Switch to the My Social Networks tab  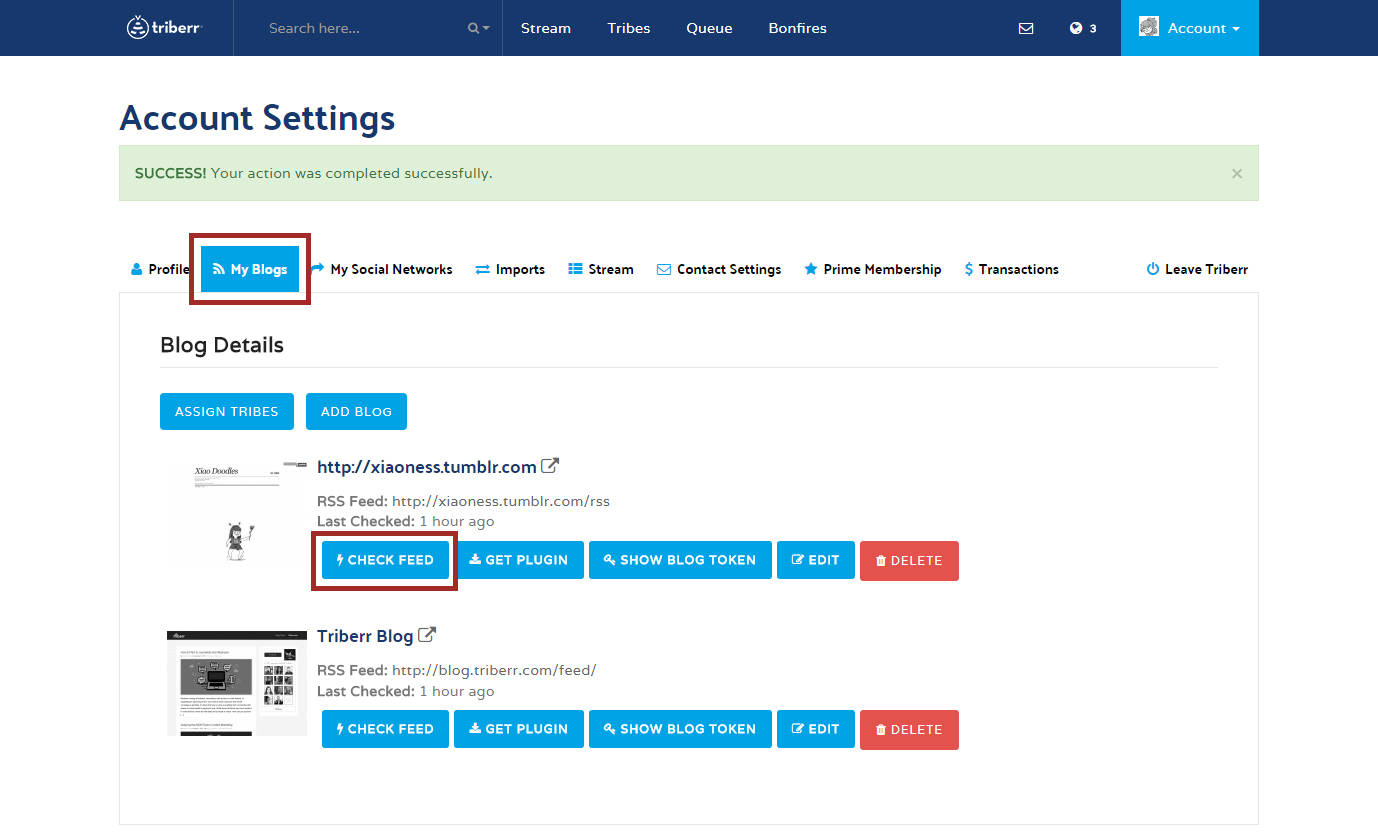coord(382,269)
